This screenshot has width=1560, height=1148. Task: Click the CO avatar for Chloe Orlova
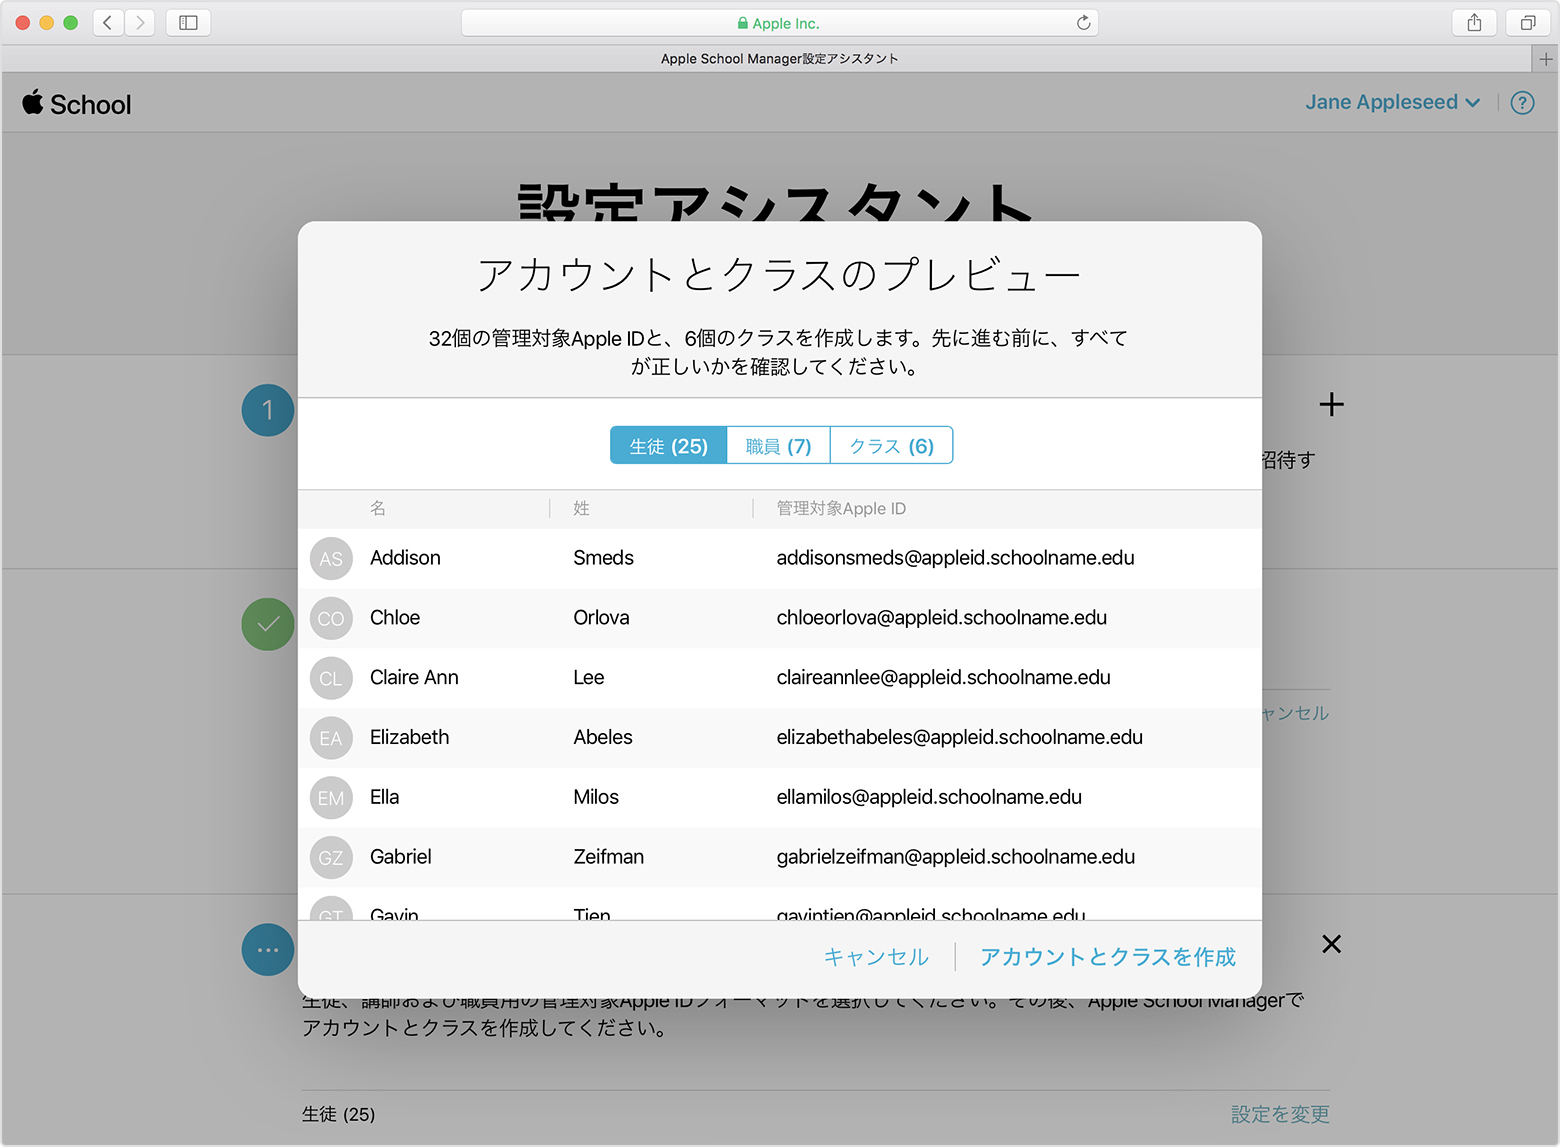pyautogui.click(x=331, y=618)
